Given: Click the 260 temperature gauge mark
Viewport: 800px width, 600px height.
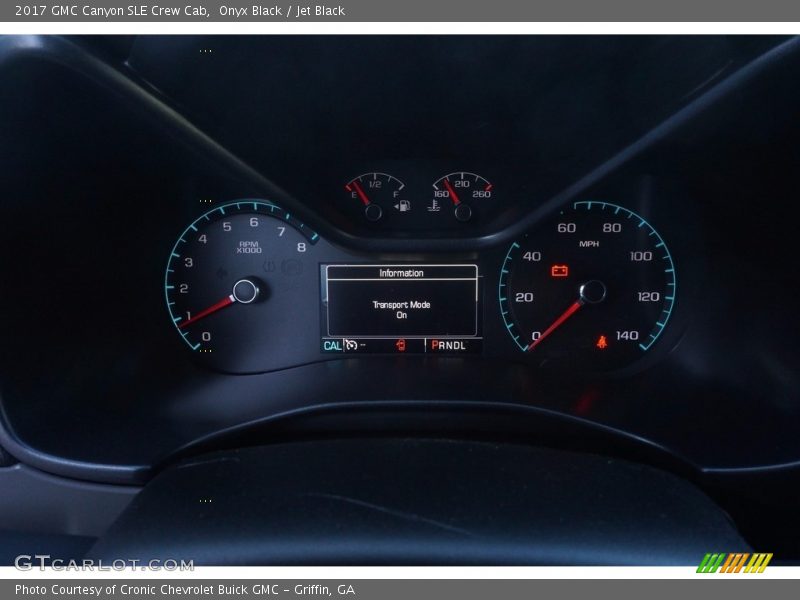Looking at the screenshot, I should coord(482,194).
